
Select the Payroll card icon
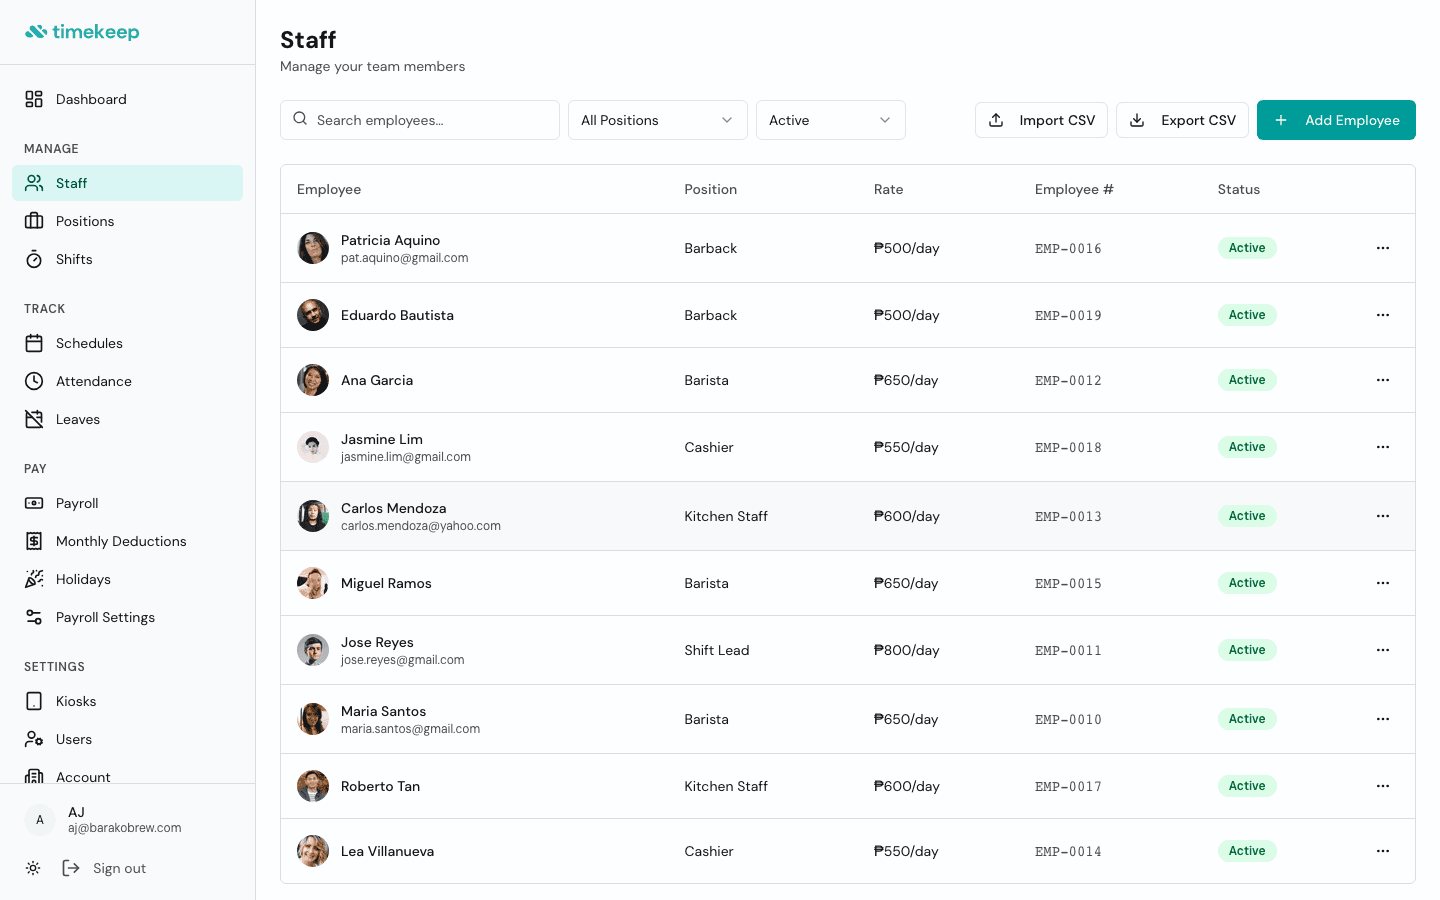pyautogui.click(x=33, y=503)
